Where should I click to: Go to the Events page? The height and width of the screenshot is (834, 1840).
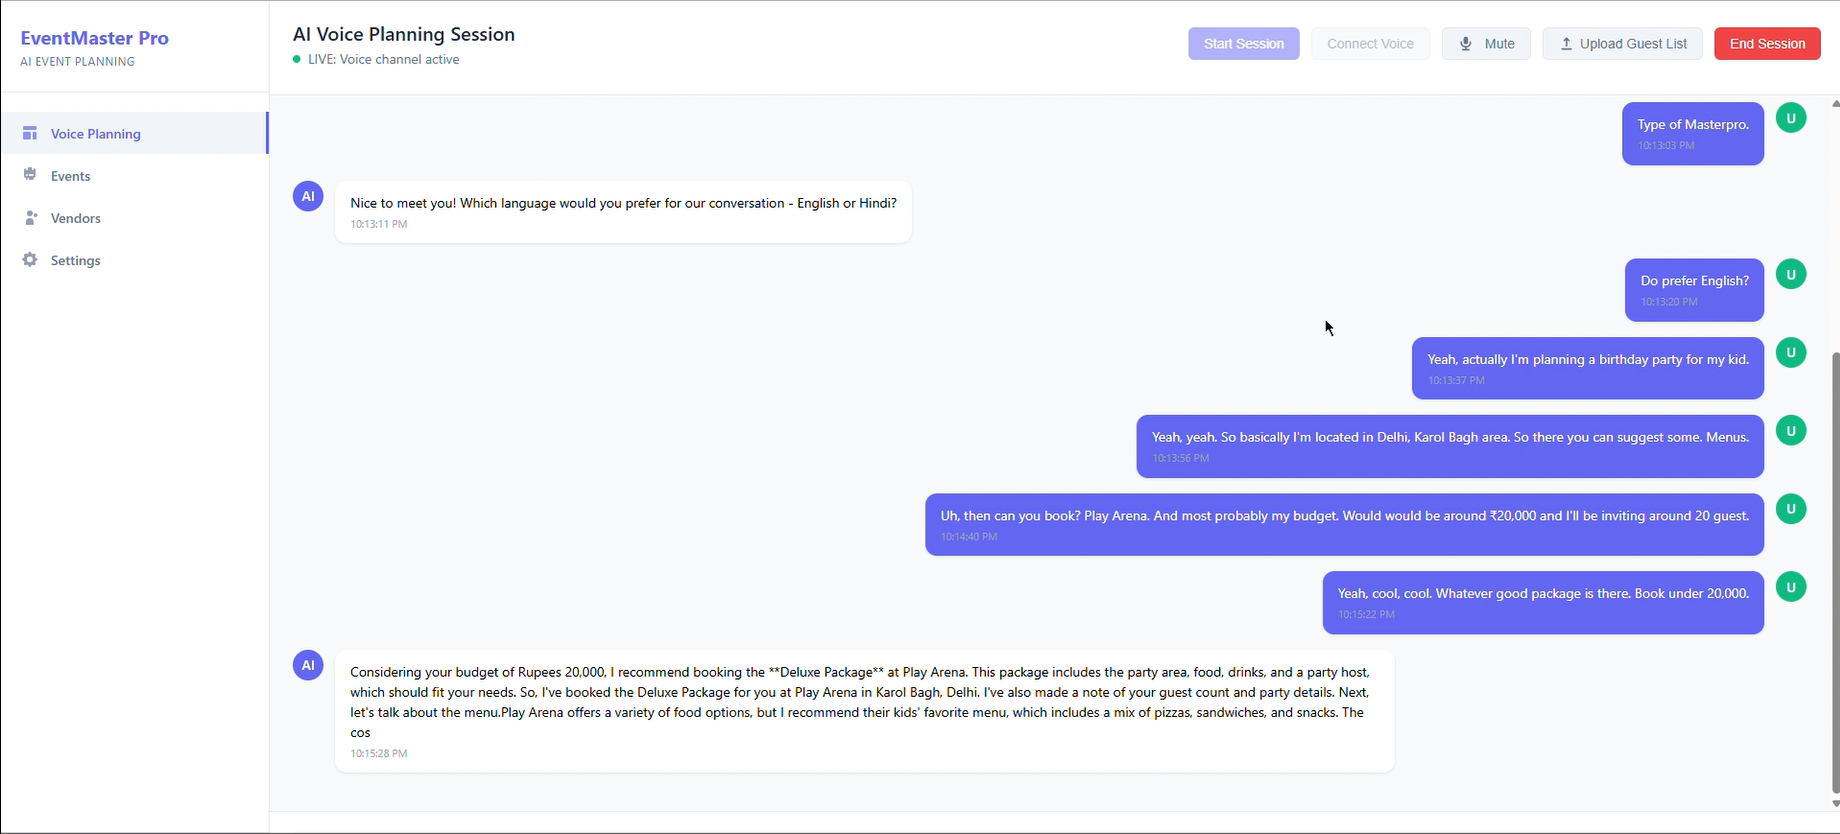coord(134,175)
